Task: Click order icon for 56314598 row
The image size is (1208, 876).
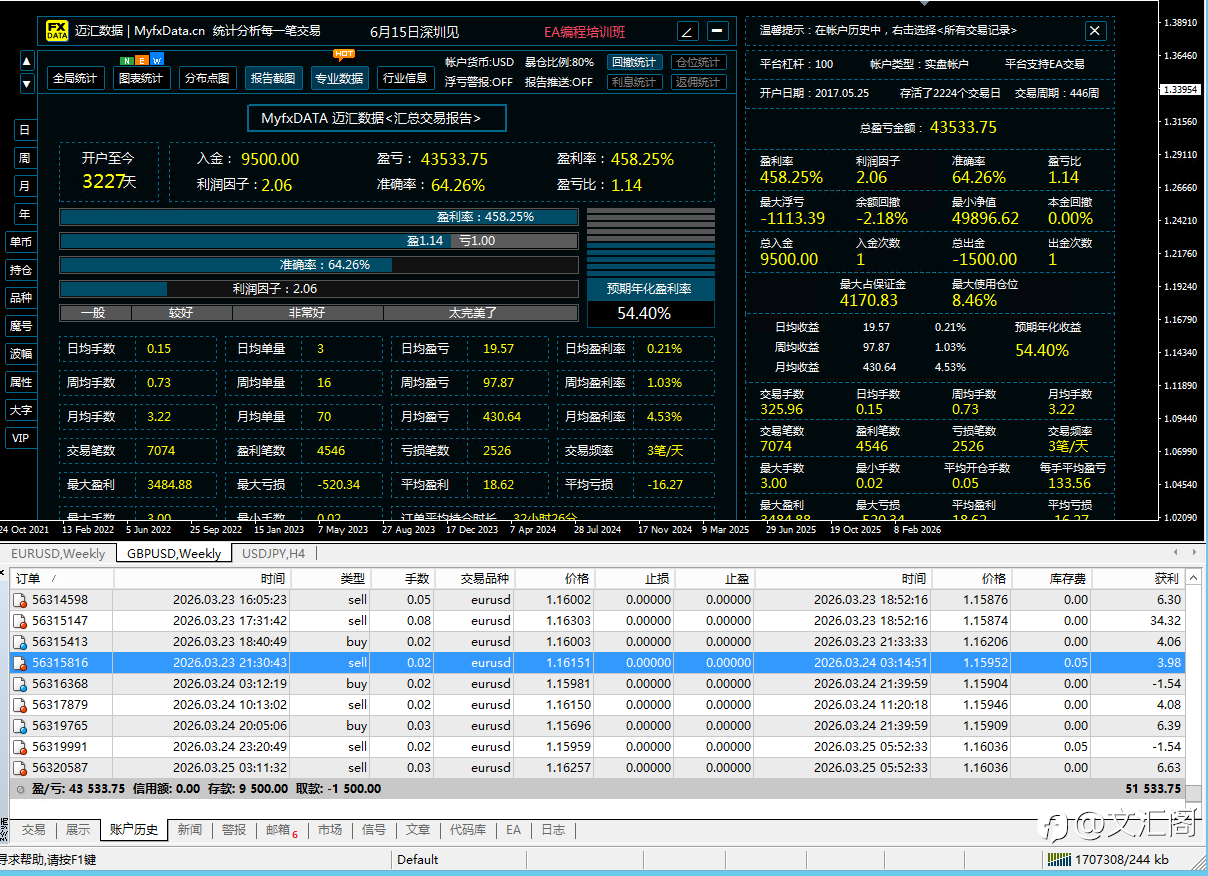Action: pyautogui.click(x=19, y=600)
